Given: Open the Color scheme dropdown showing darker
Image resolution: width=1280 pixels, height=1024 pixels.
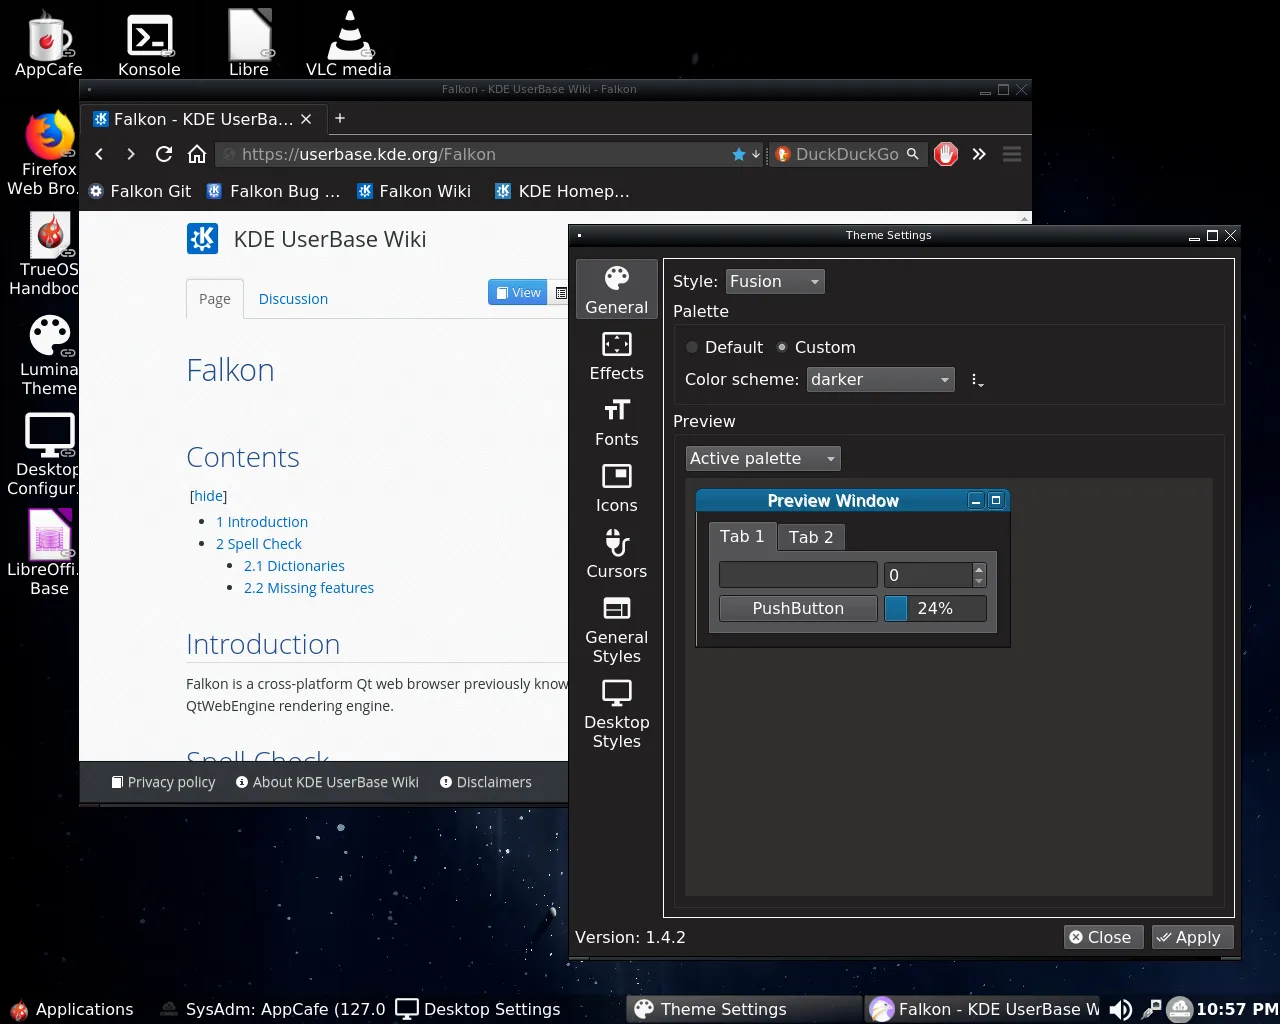Looking at the screenshot, I should point(880,379).
